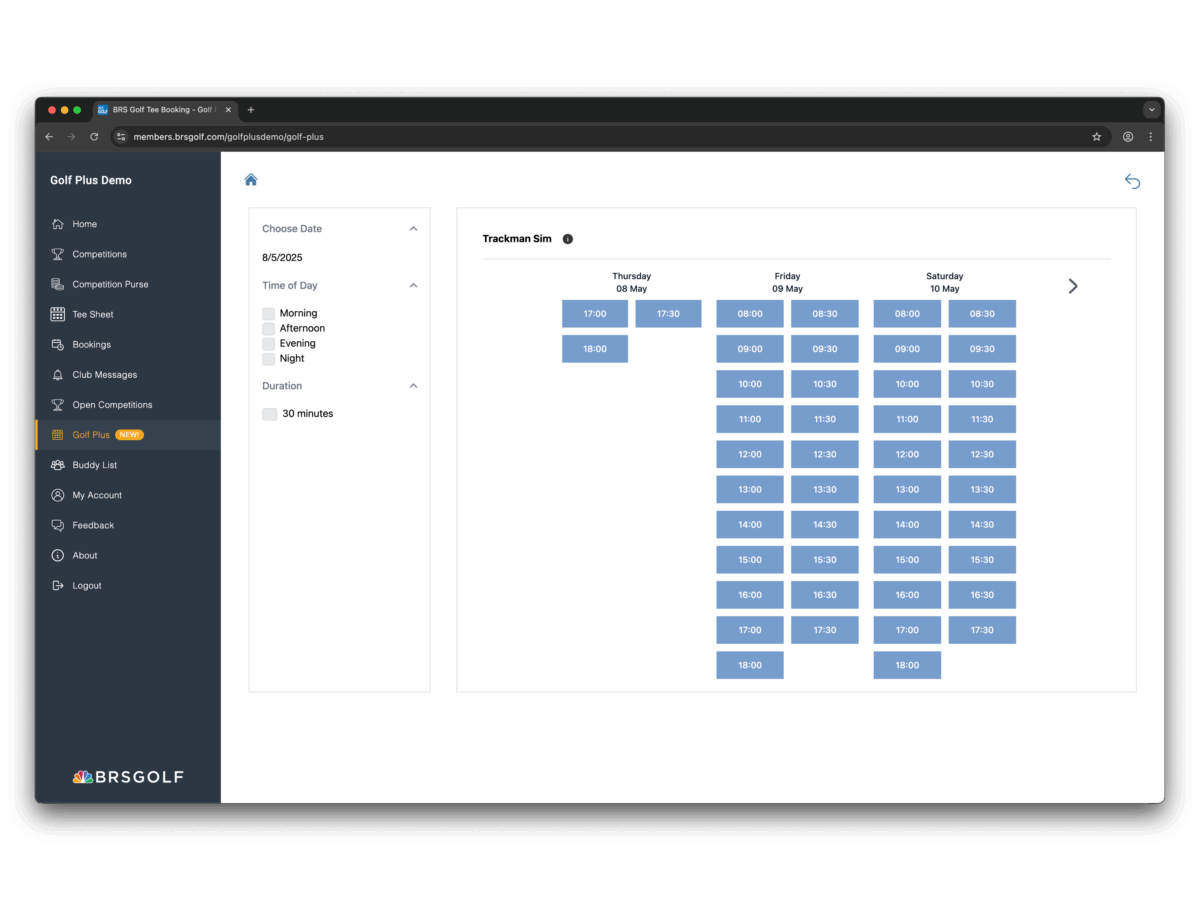Collapse the Choose Date section
Screen dimensions: 1200x900
pyautogui.click(x=413, y=229)
